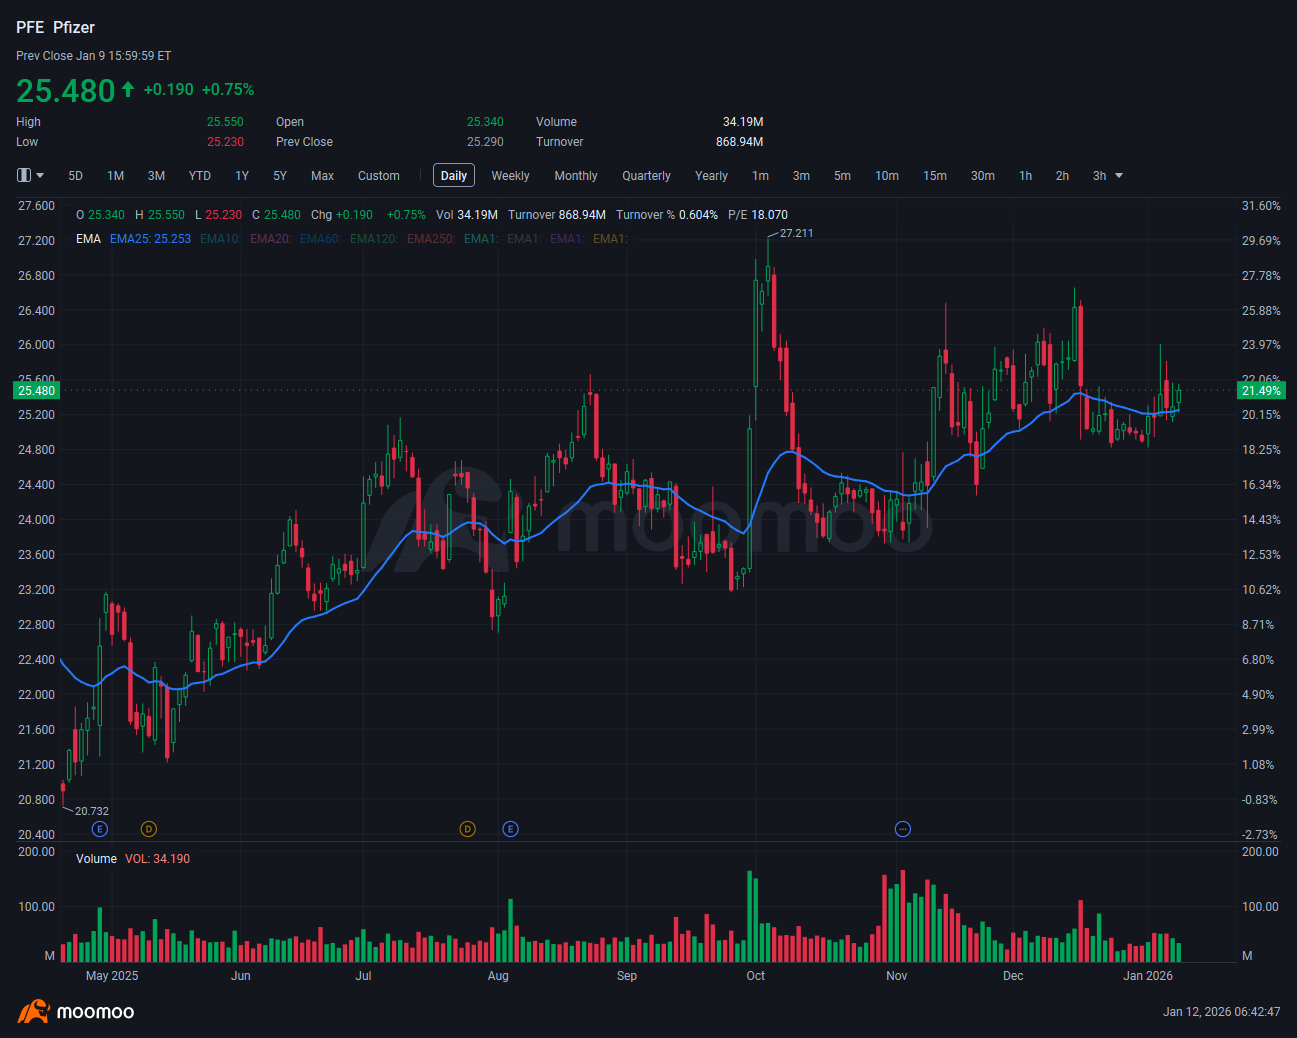The width and height of the screenshot is (1297, 1038).
Task: Open the chart type candlestick icon
Action: pyautogui.click(x=24, y=175)
